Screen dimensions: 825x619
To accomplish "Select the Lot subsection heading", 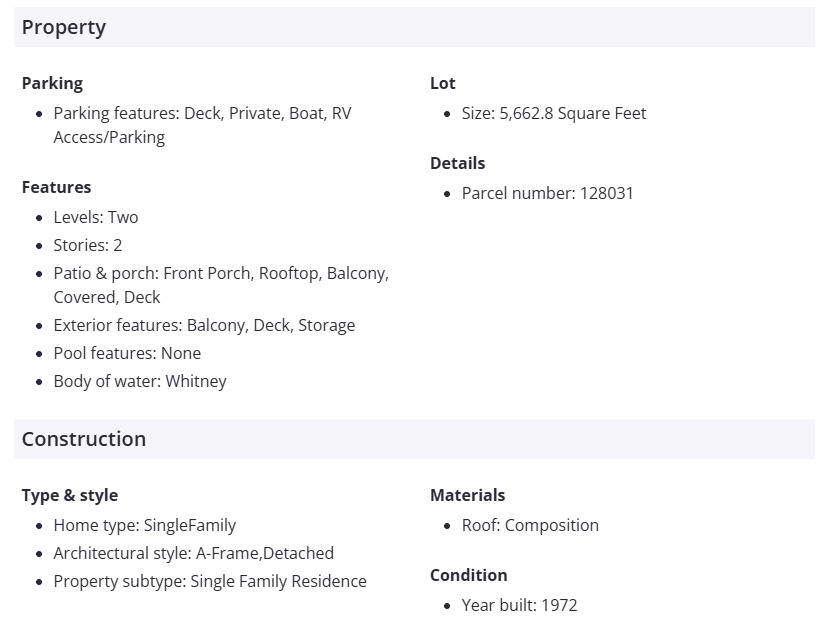I will point(443,83).
